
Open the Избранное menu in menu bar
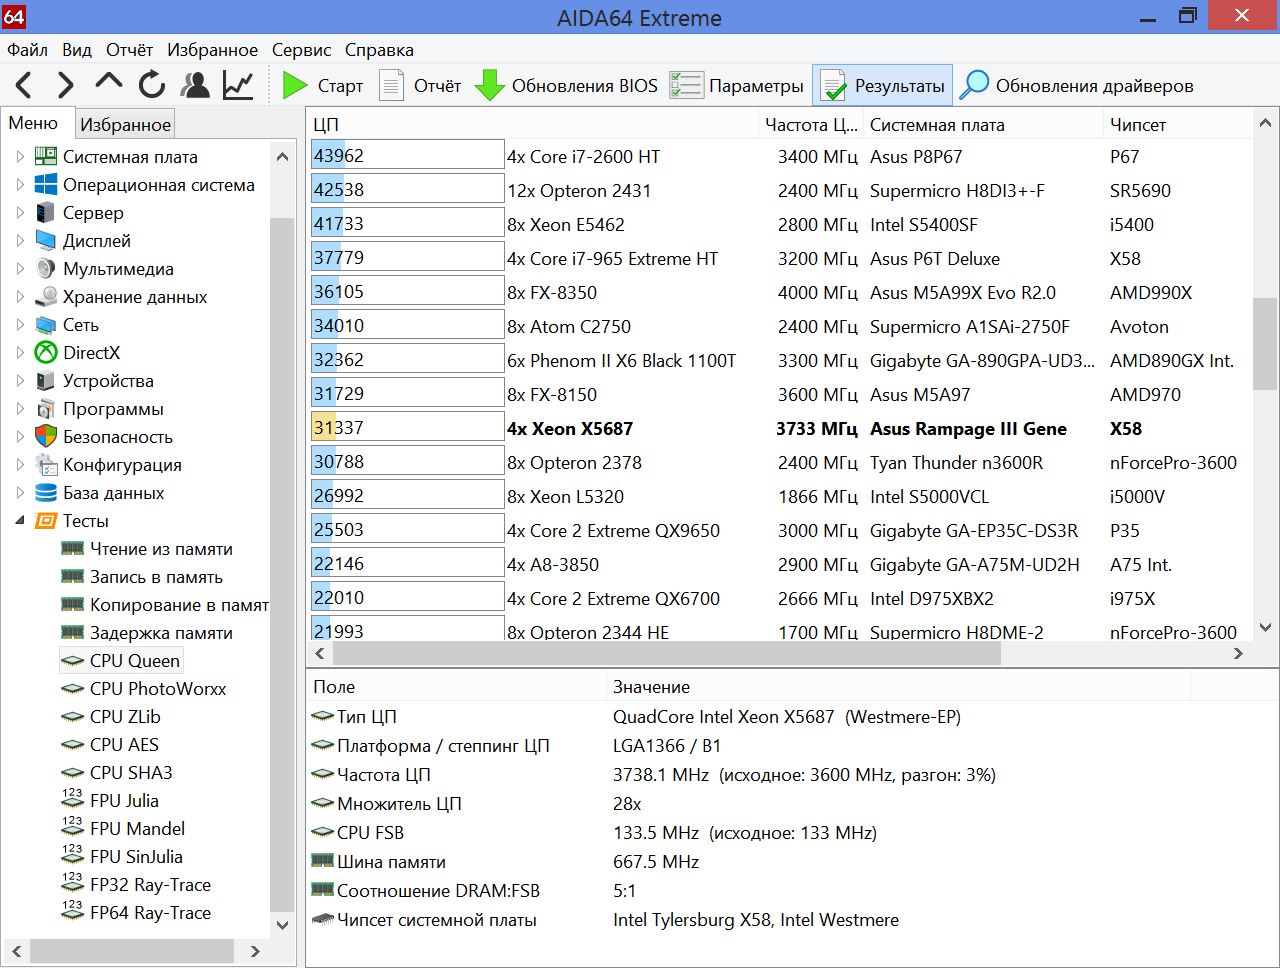point(212,50)
